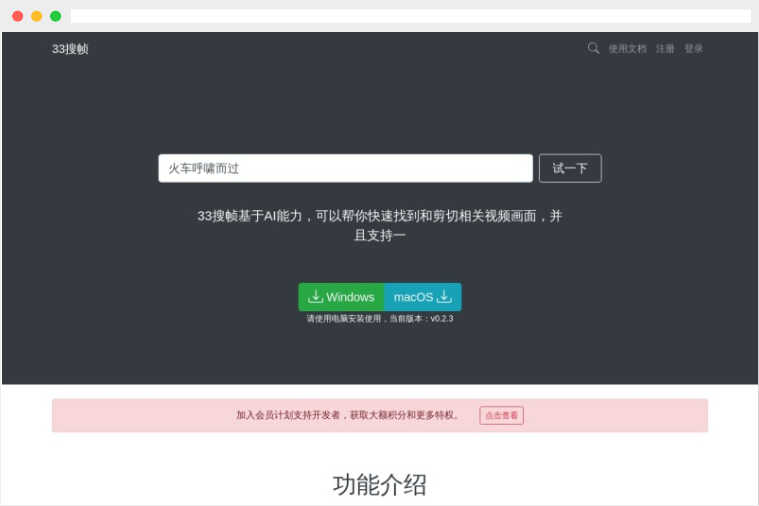Click the description text 33搜帧基于AI能力
The width and height of the screenshot is (759, 506).
(x=249, y=216)
